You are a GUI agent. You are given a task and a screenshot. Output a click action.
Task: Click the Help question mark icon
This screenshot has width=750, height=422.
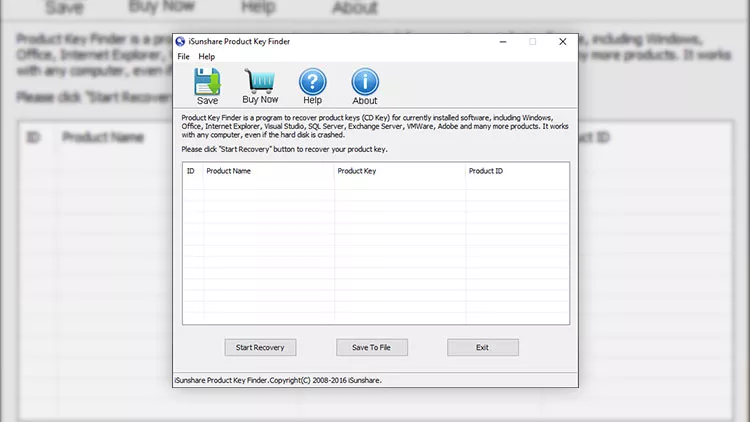[x=312, y=81]
